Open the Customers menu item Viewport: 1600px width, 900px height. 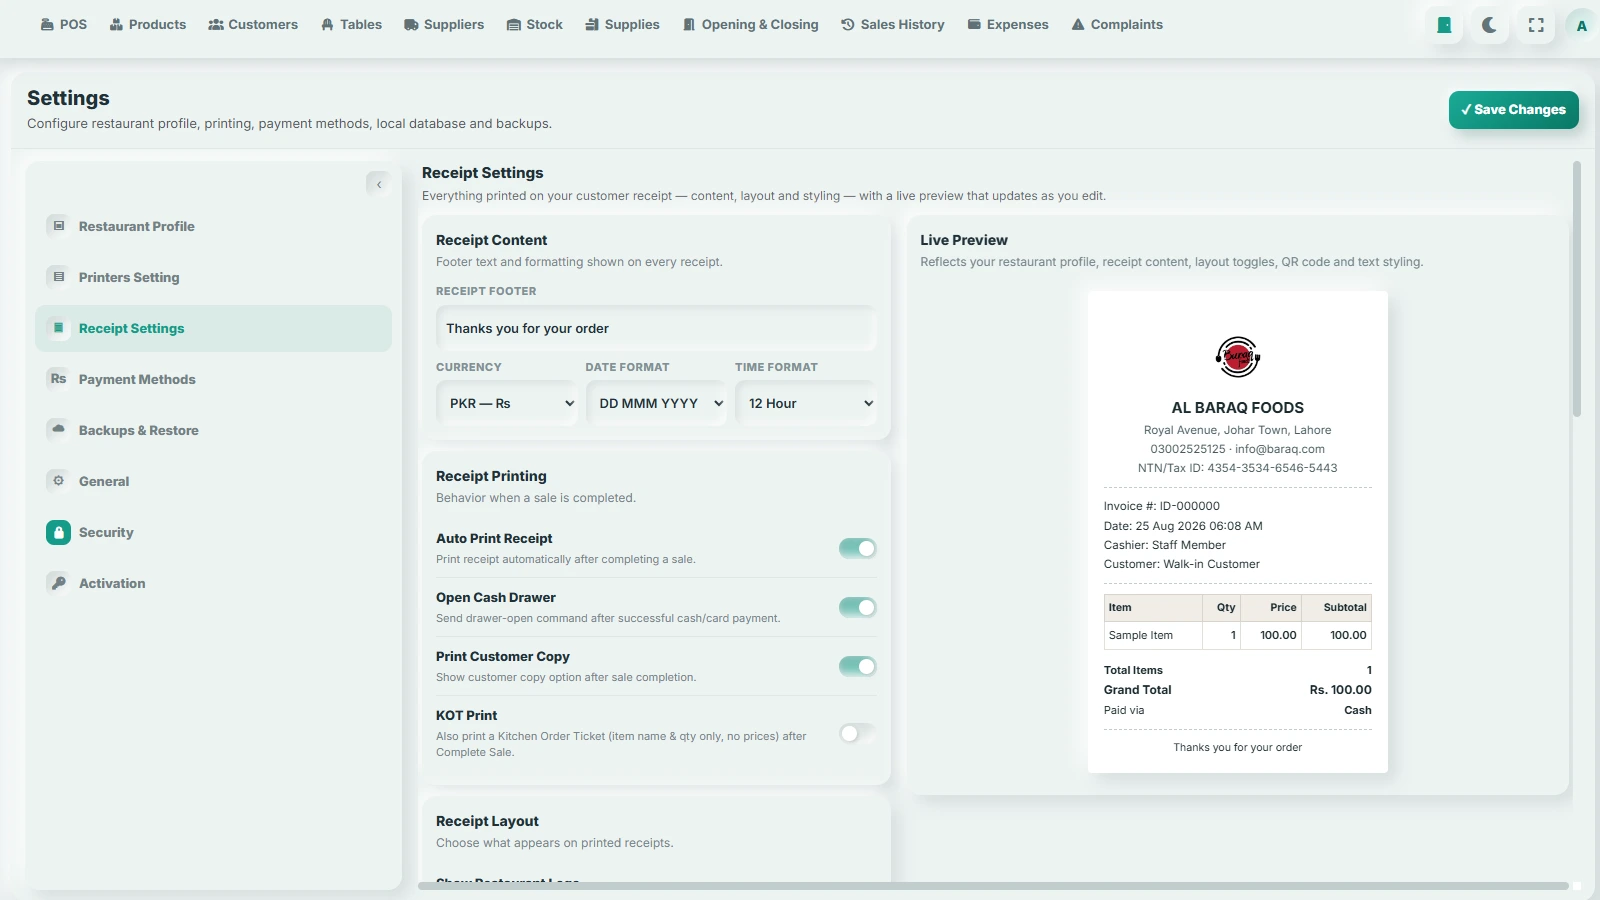253,24
